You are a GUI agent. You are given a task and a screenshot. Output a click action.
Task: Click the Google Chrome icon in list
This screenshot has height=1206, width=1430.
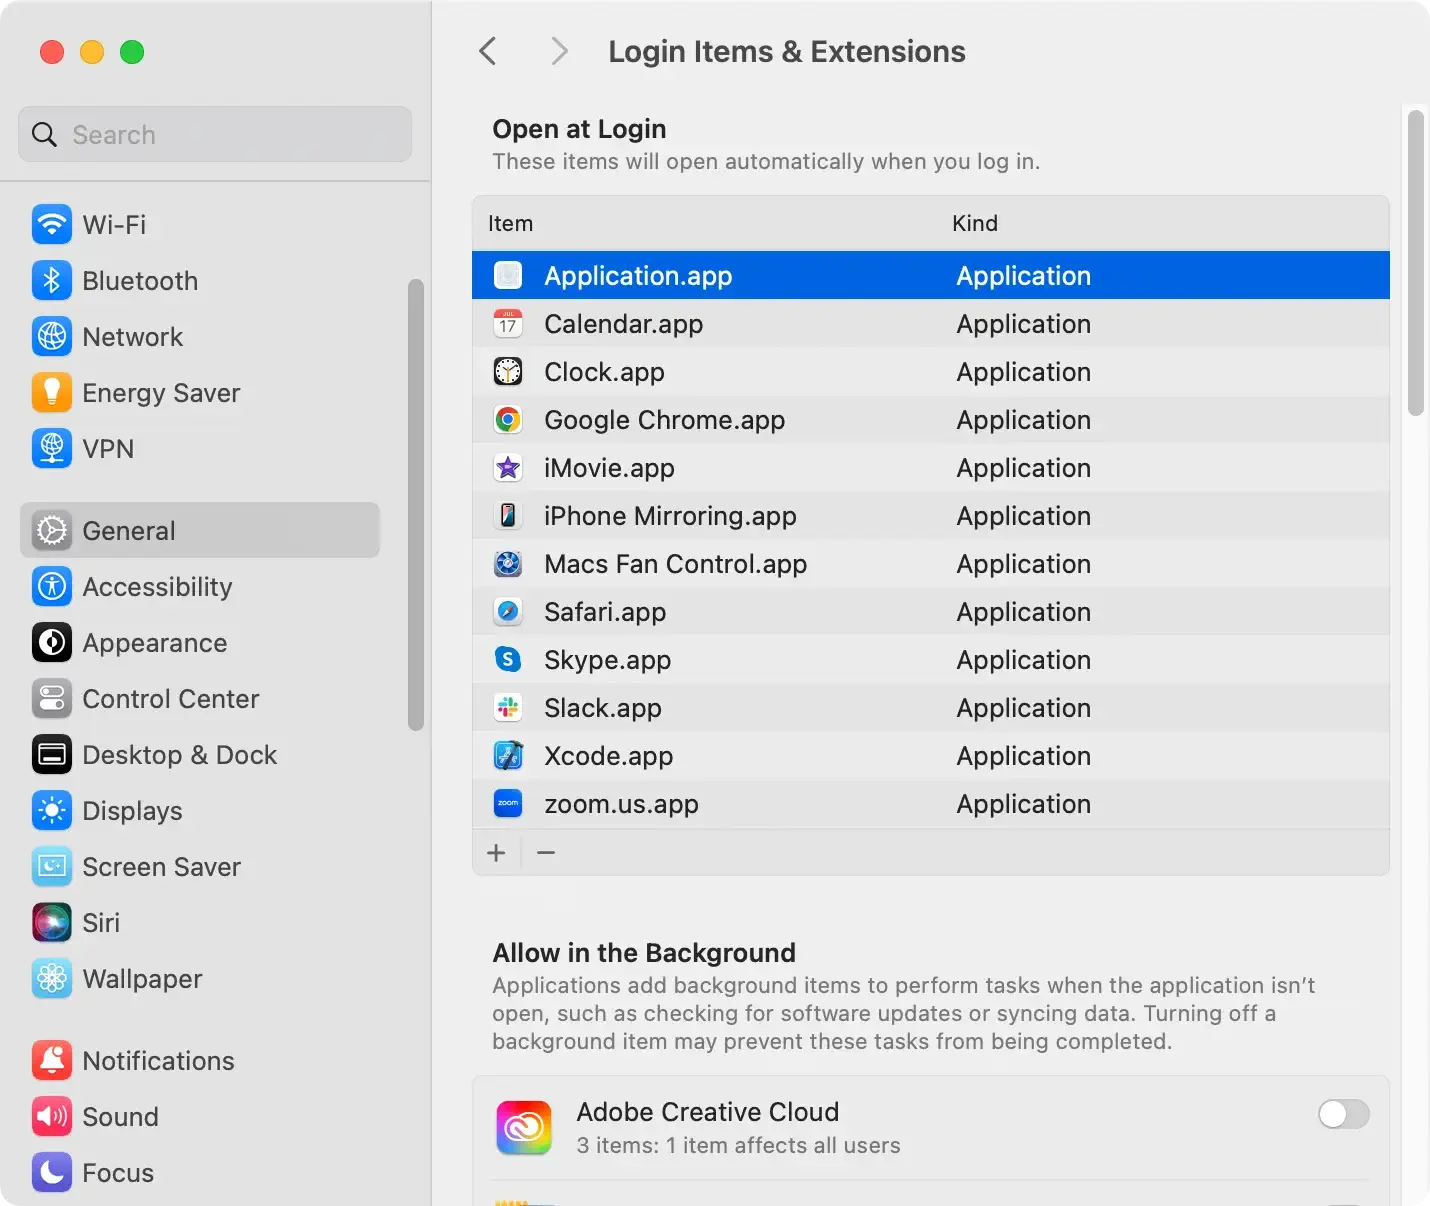coord(508,419)
